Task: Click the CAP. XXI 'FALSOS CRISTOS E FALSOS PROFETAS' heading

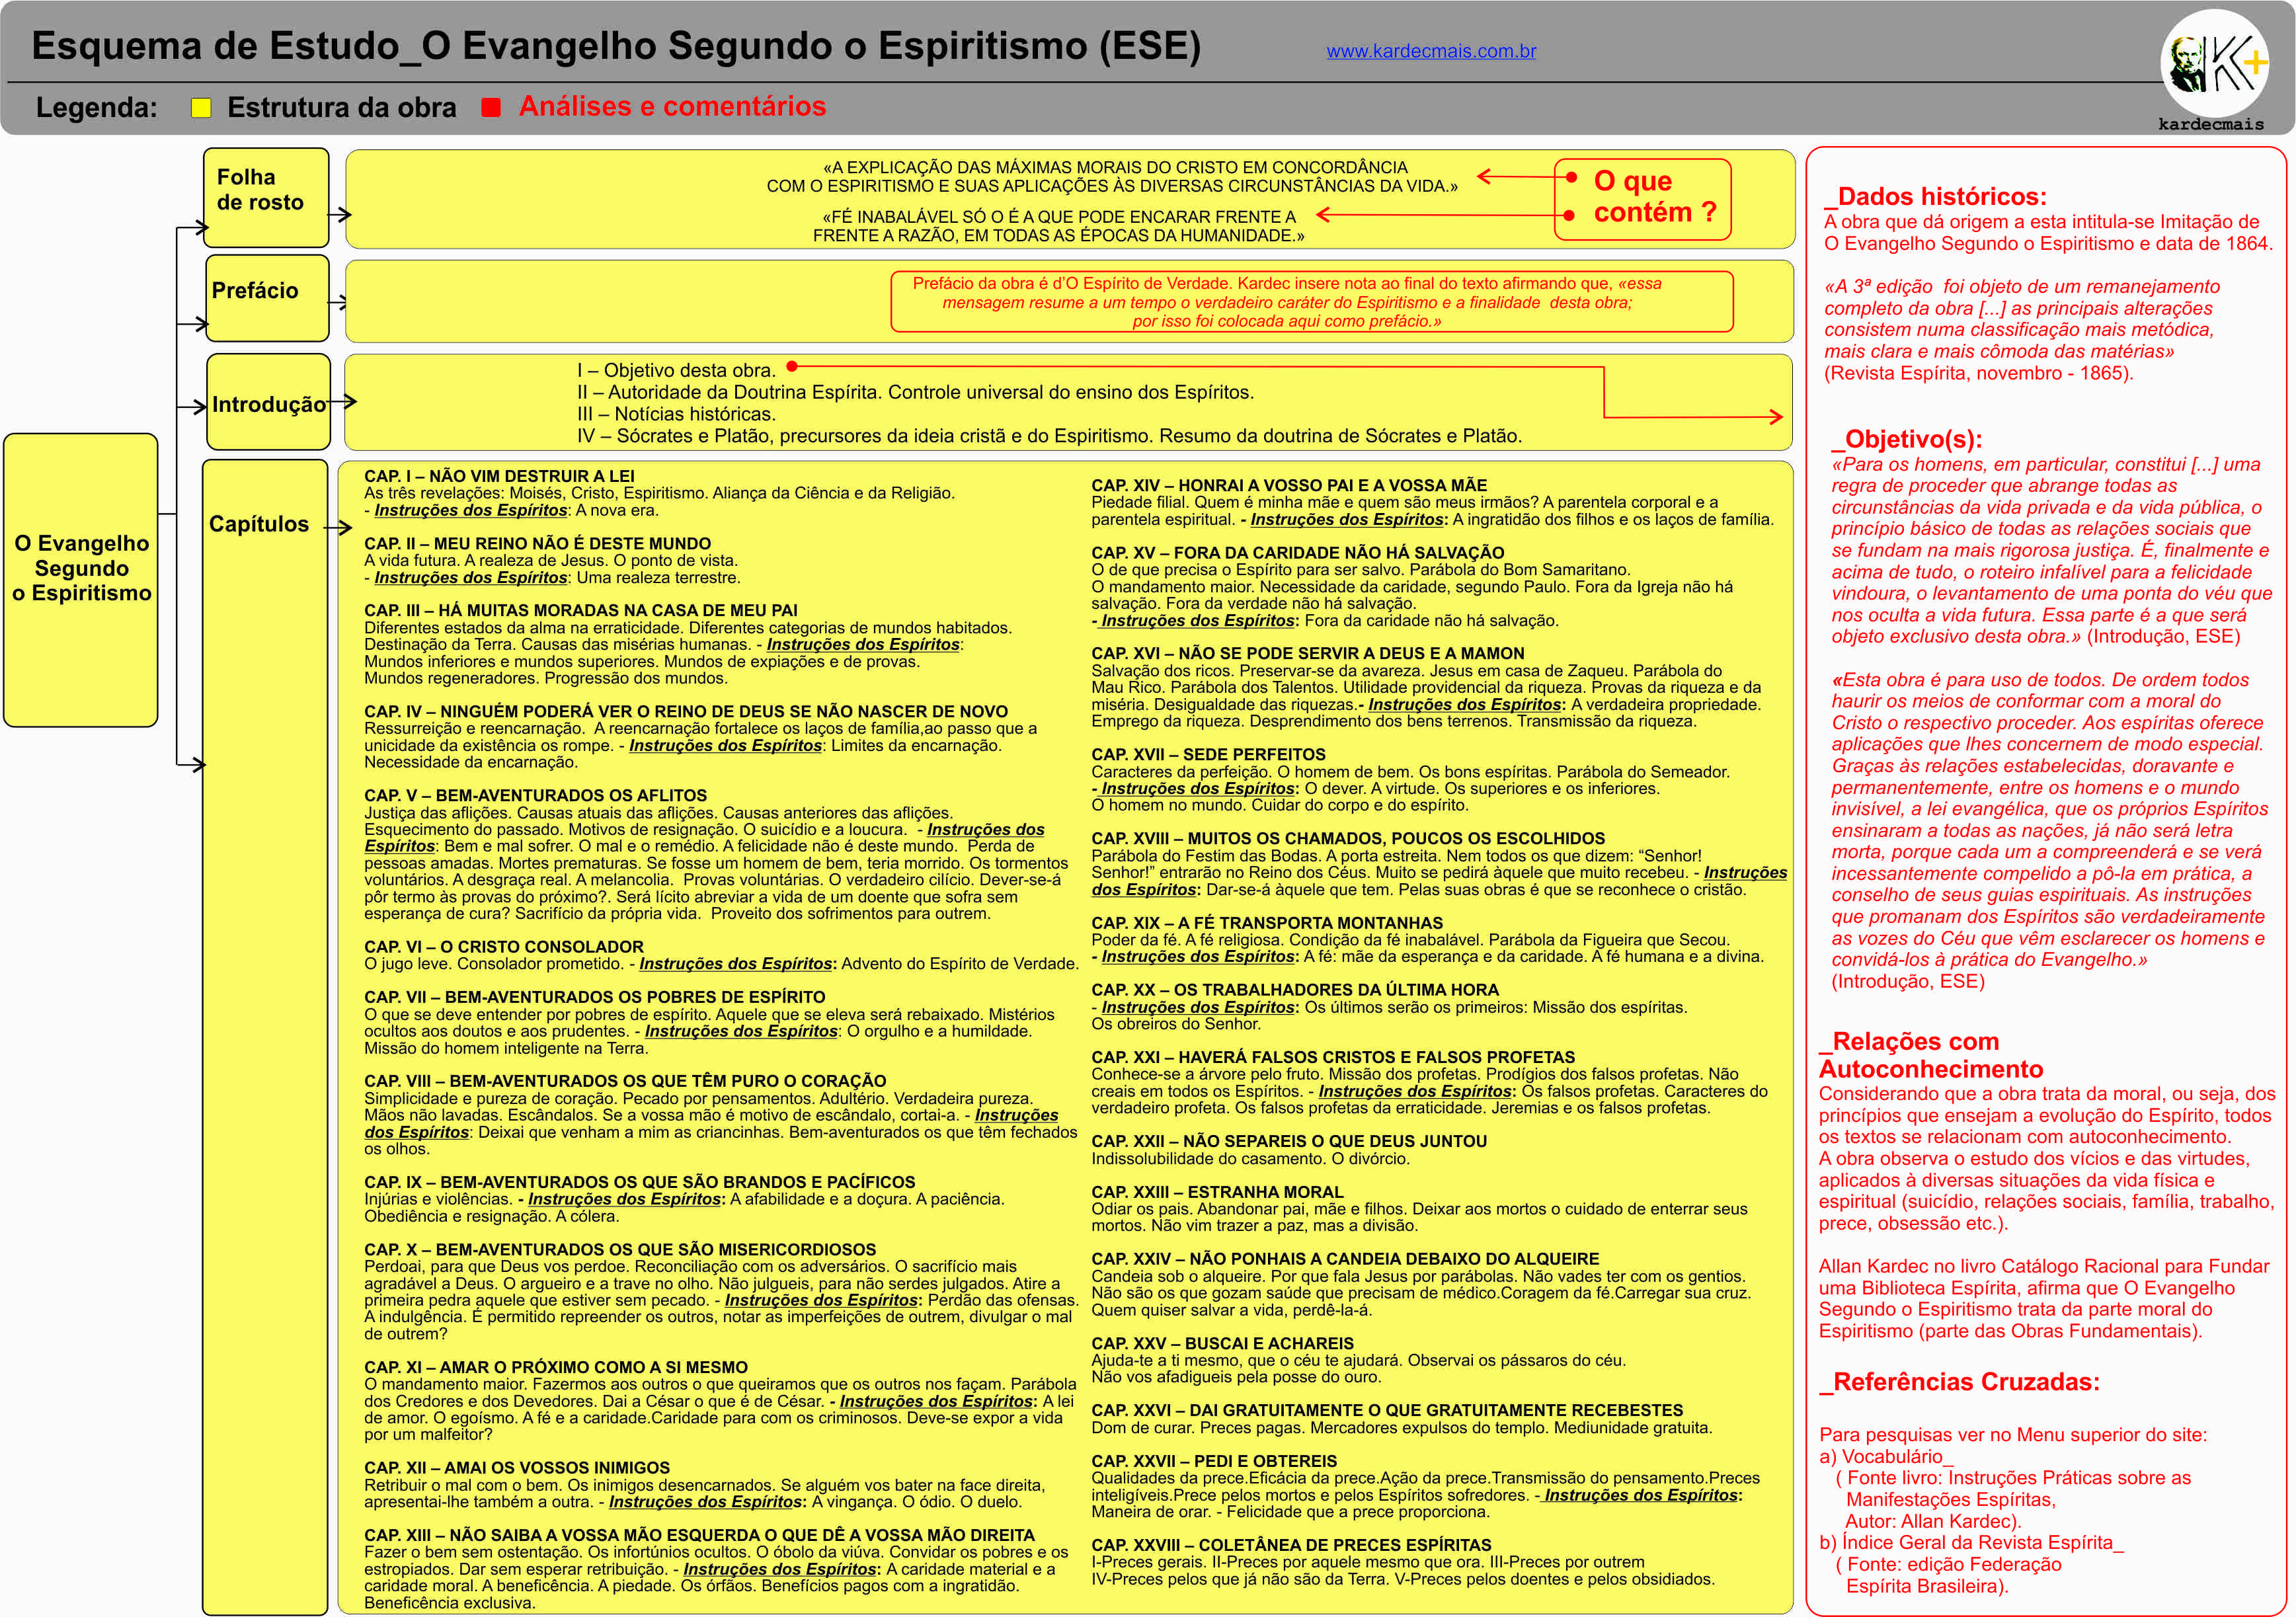Action: [x=1333, y=1057]
